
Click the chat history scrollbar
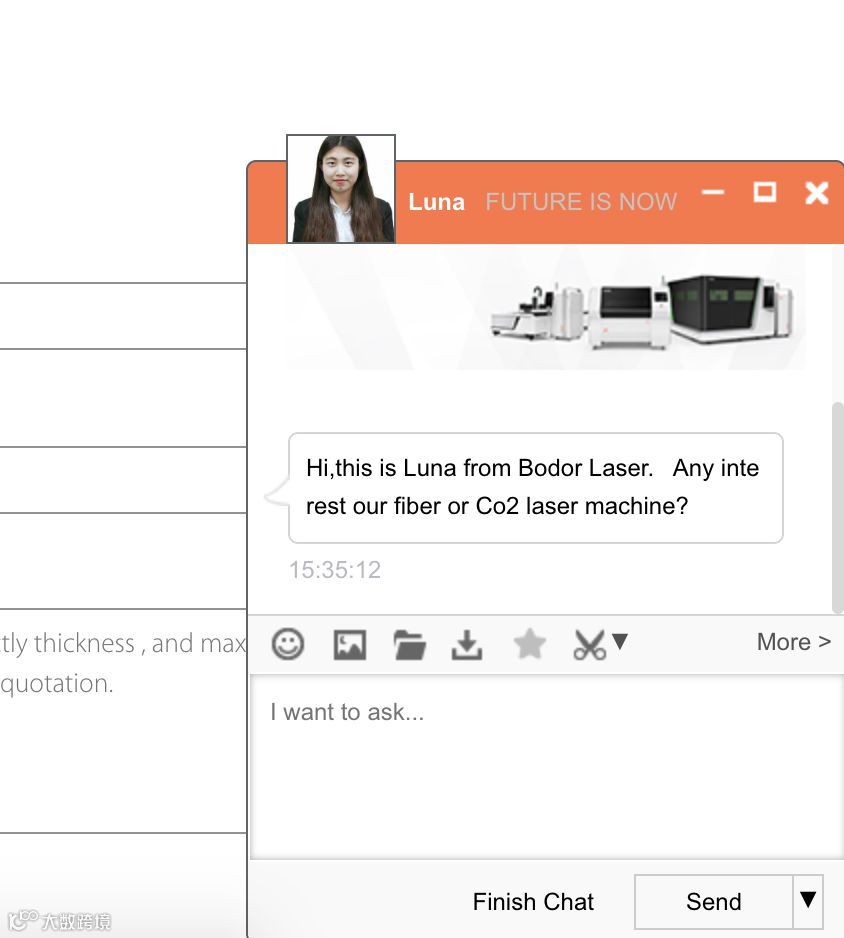pos(837,507)
